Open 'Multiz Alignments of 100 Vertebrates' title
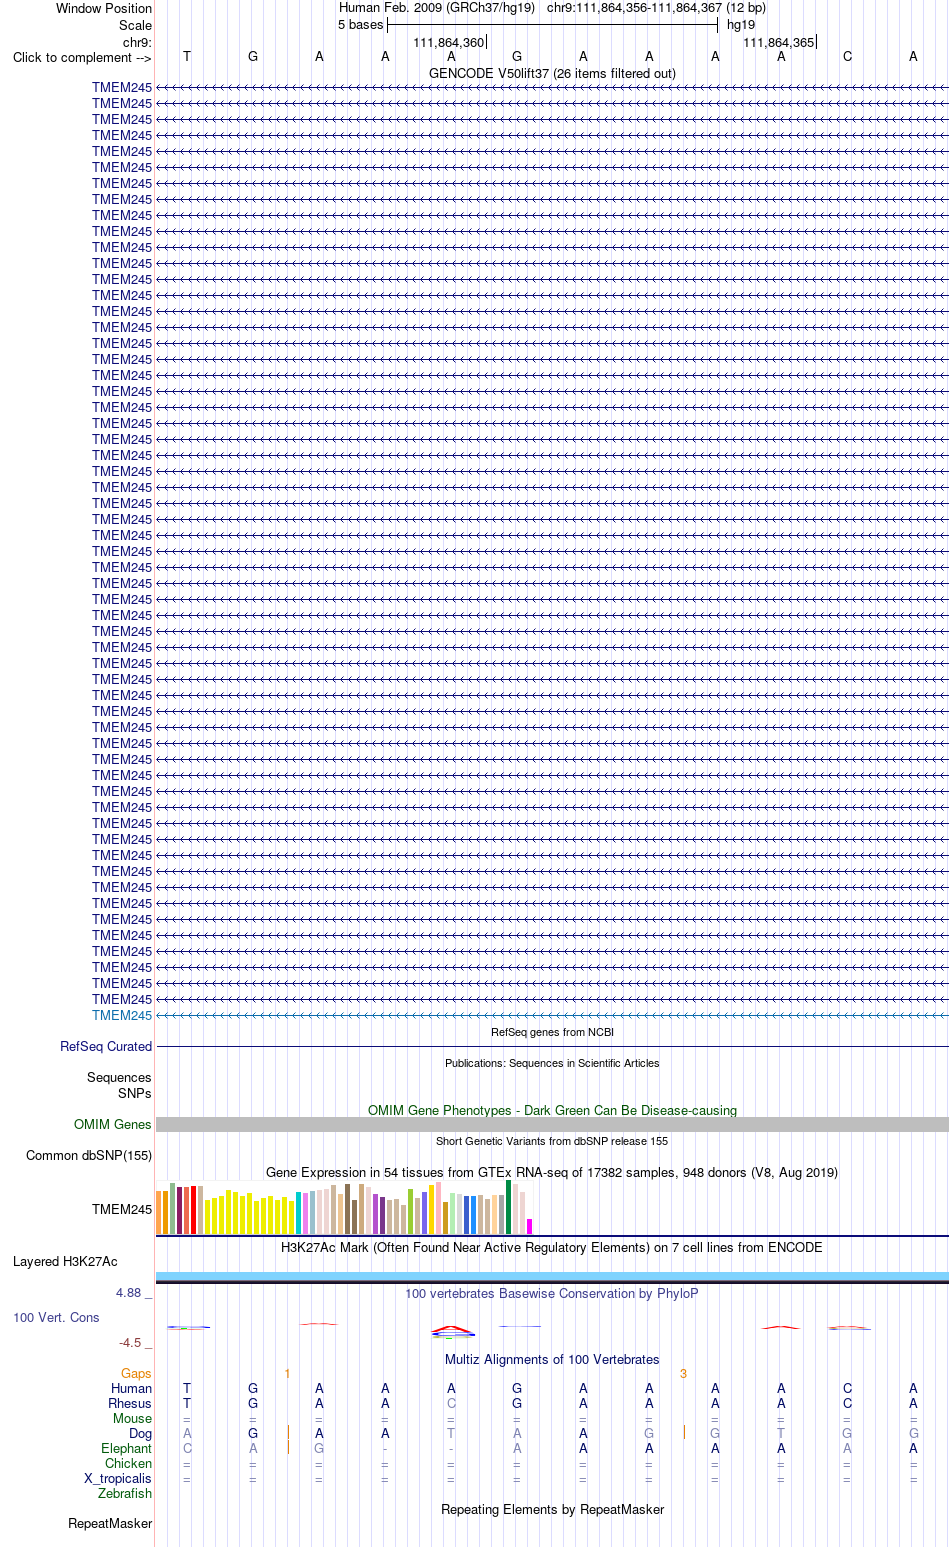 coord(552,1359)
